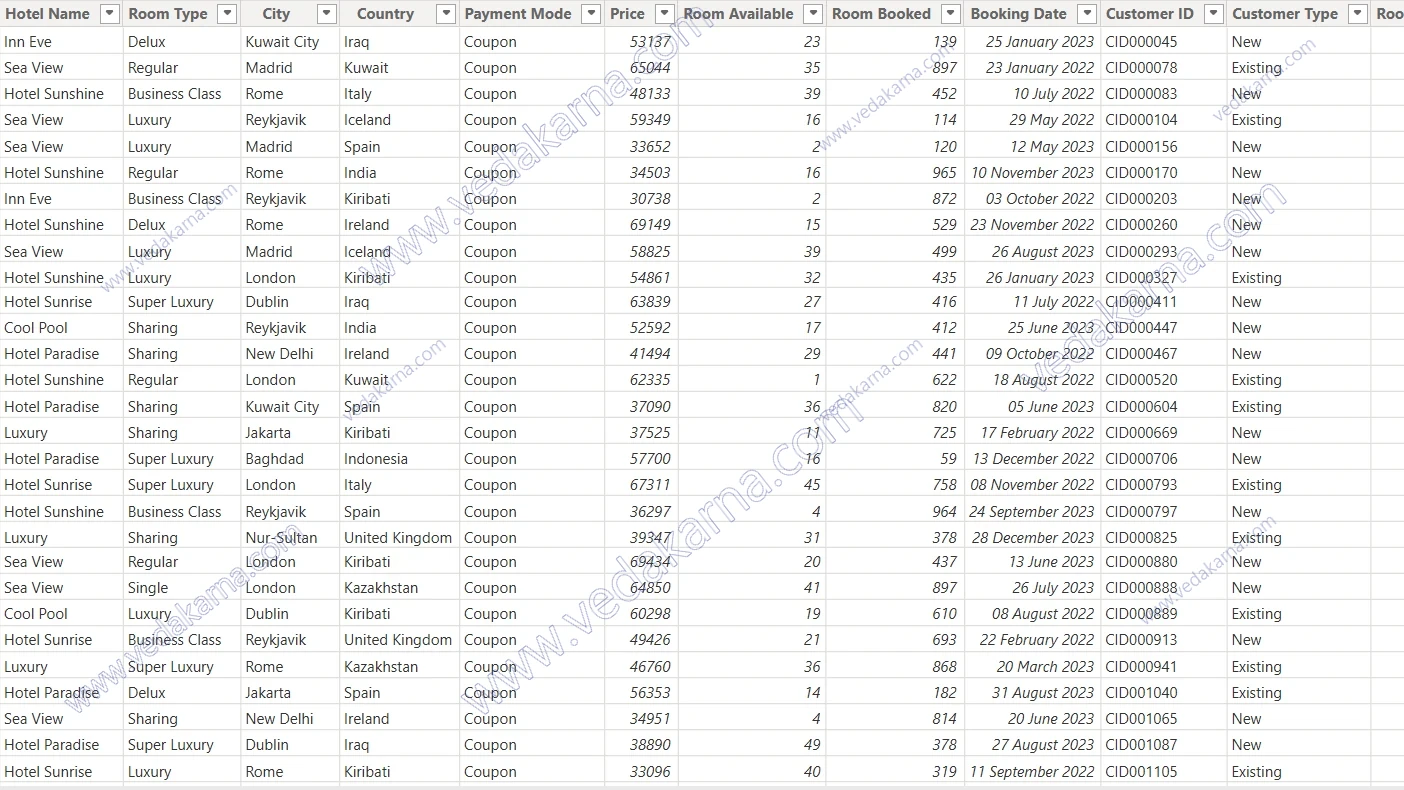Viewport: 1404px width, 790px height.
Task: Open the Hotel Name column filter dropdown
Action: click(x=110, y=14)
